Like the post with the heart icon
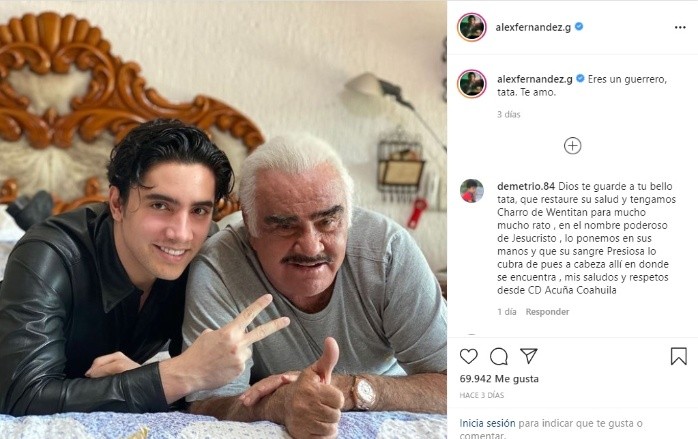The width and height of the screenshot is (698, 439). 468,356
